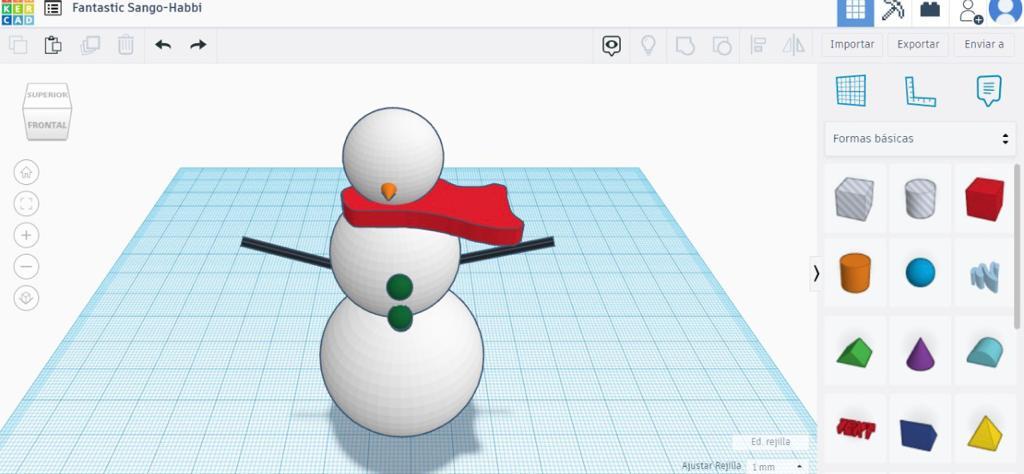Select the left stick arm

coord(286,253)
